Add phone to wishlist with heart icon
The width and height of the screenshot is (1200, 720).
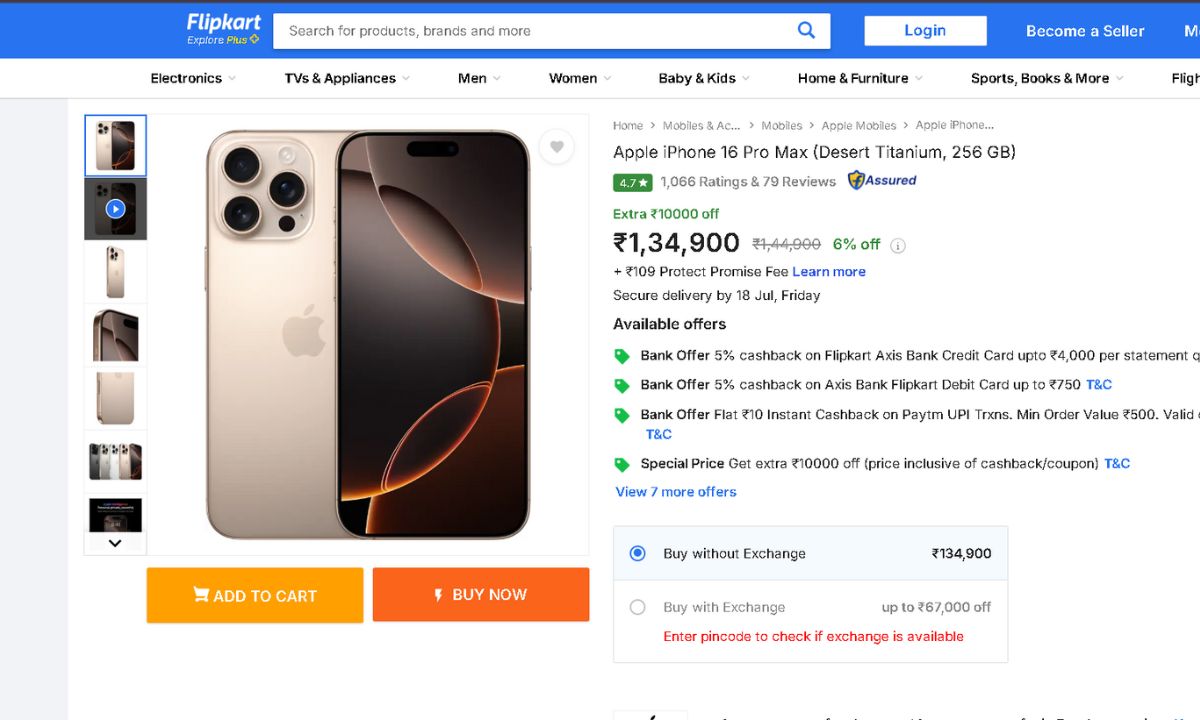pyautogui.click(x=557, y=147)
